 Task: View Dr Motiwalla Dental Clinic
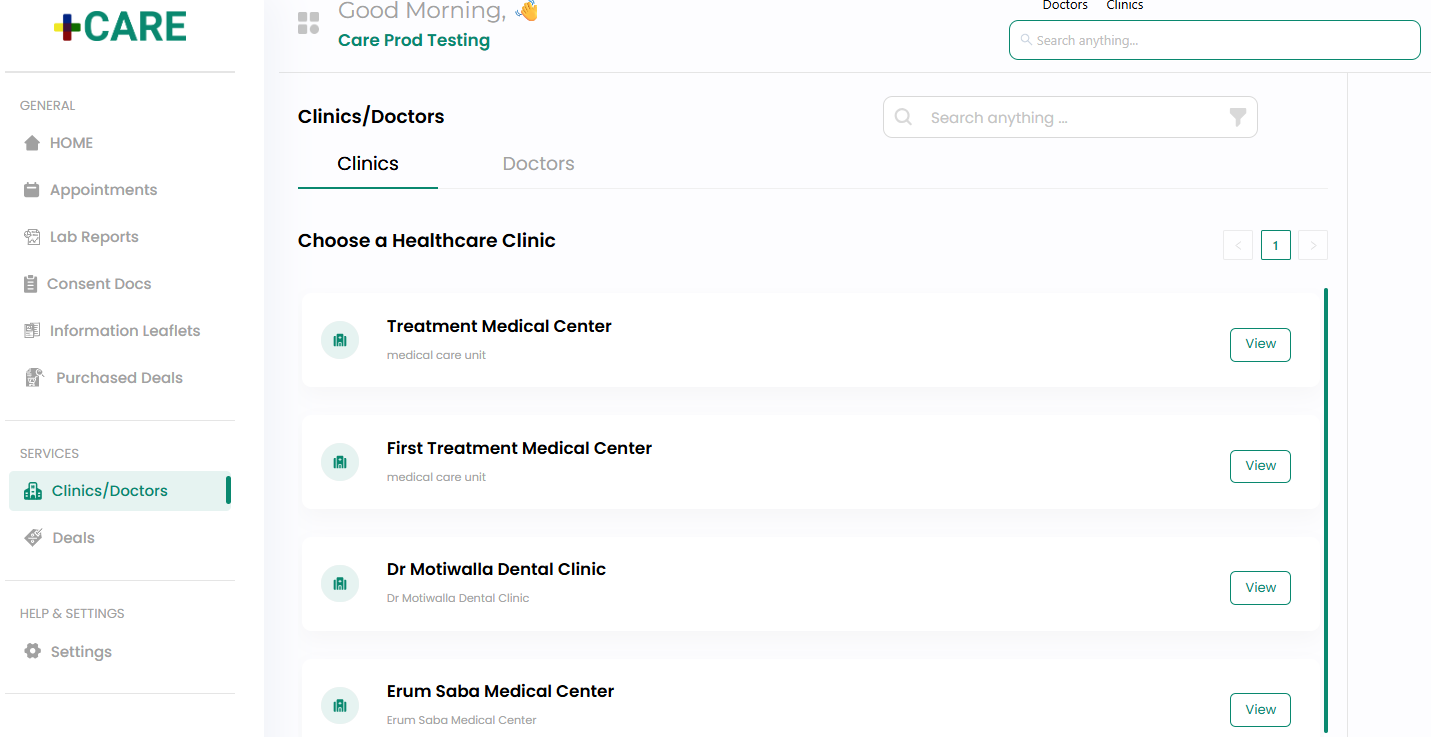(x=1260, y=588)
